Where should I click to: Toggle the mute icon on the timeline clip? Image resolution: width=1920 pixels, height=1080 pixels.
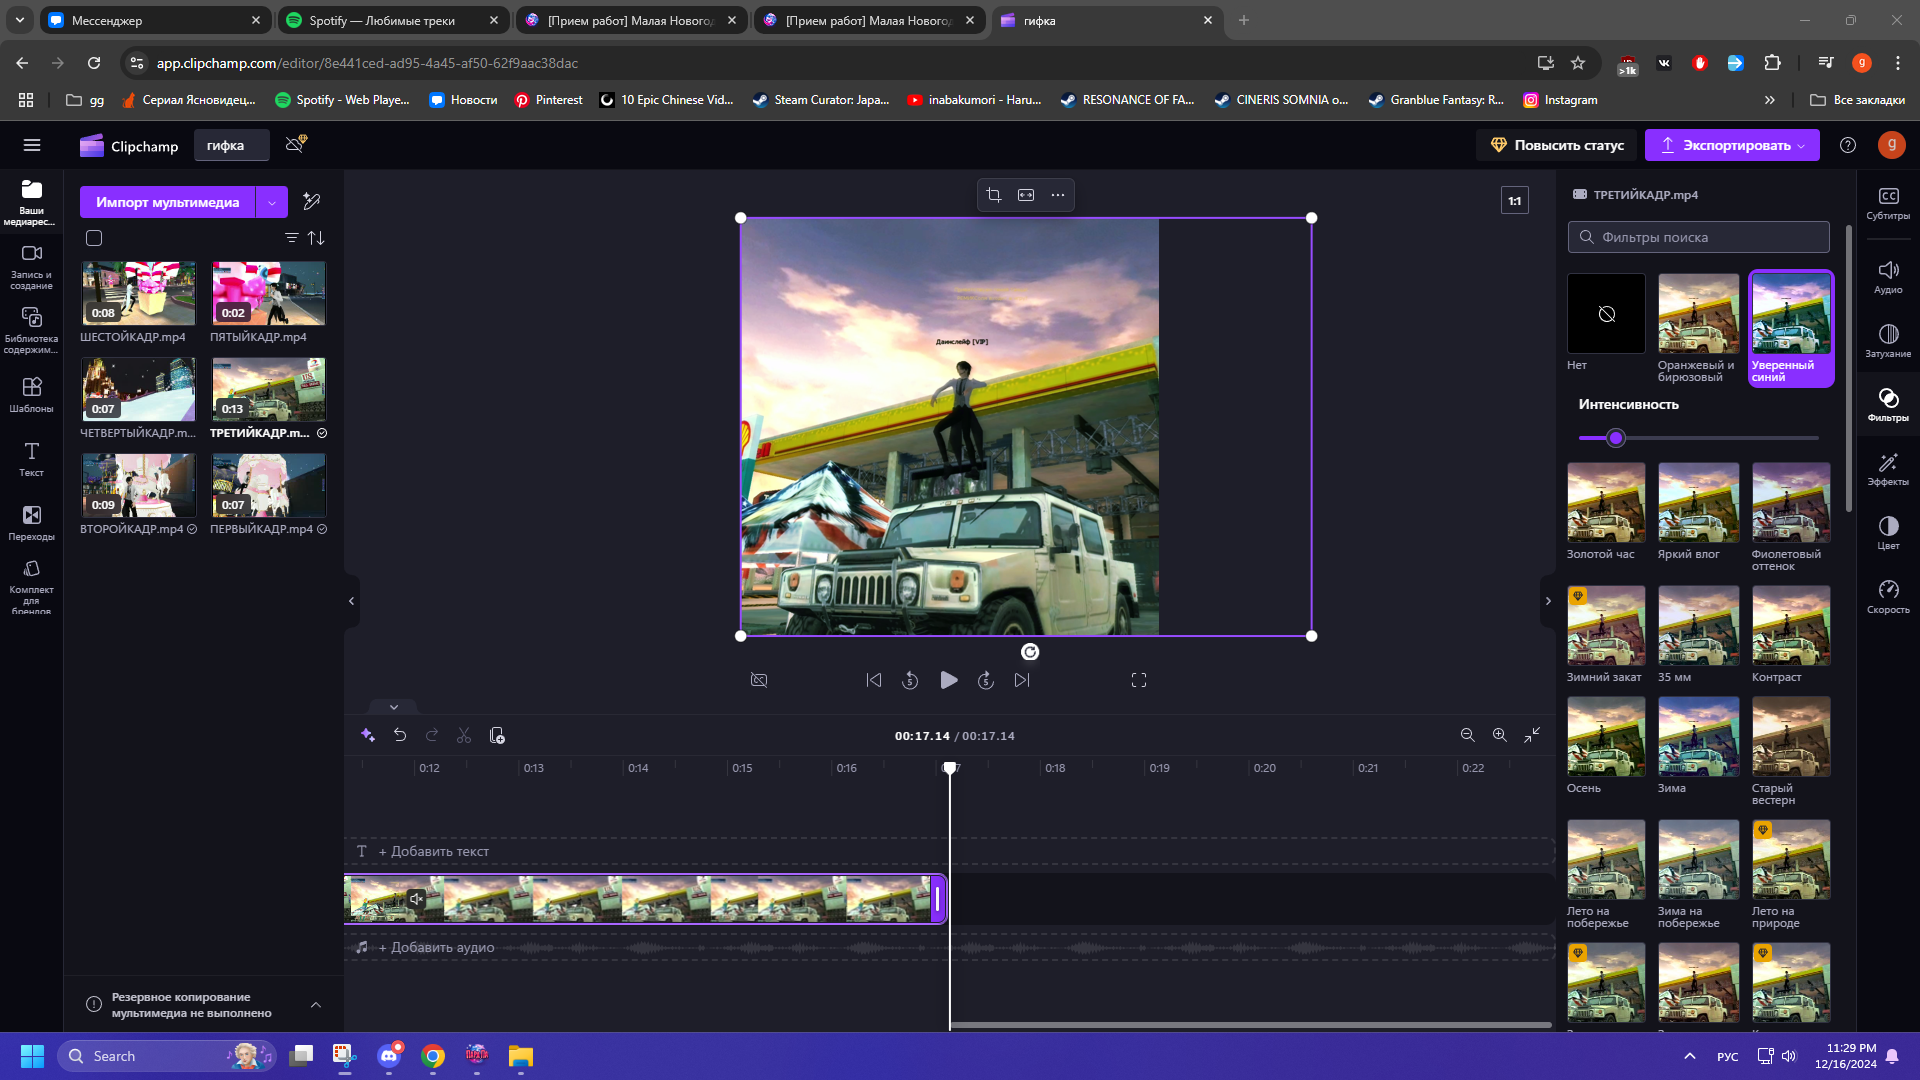[416, 899]
